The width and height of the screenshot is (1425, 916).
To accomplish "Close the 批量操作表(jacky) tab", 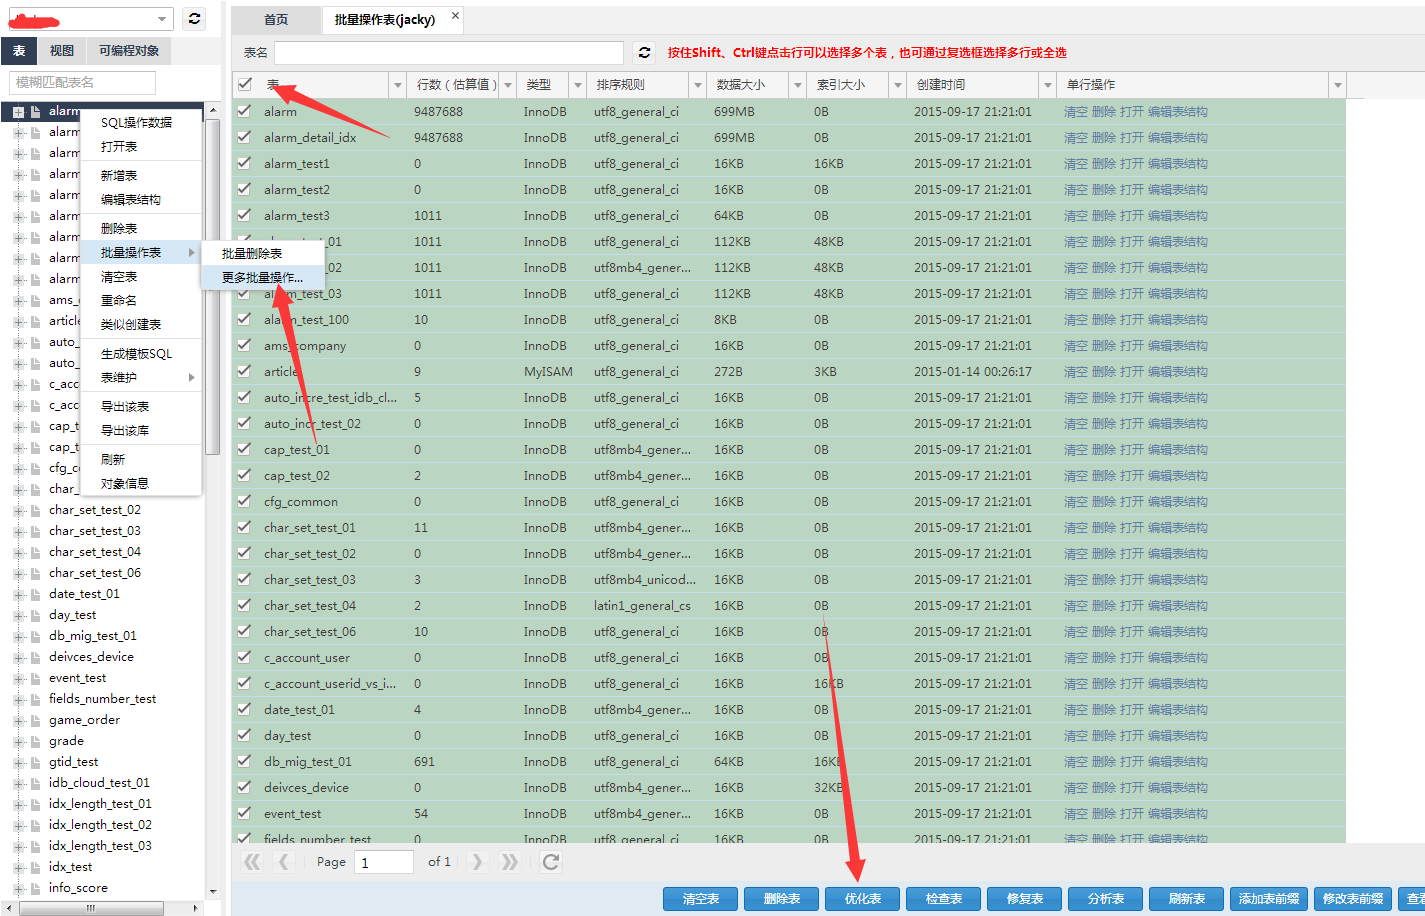I will (456, 16).
